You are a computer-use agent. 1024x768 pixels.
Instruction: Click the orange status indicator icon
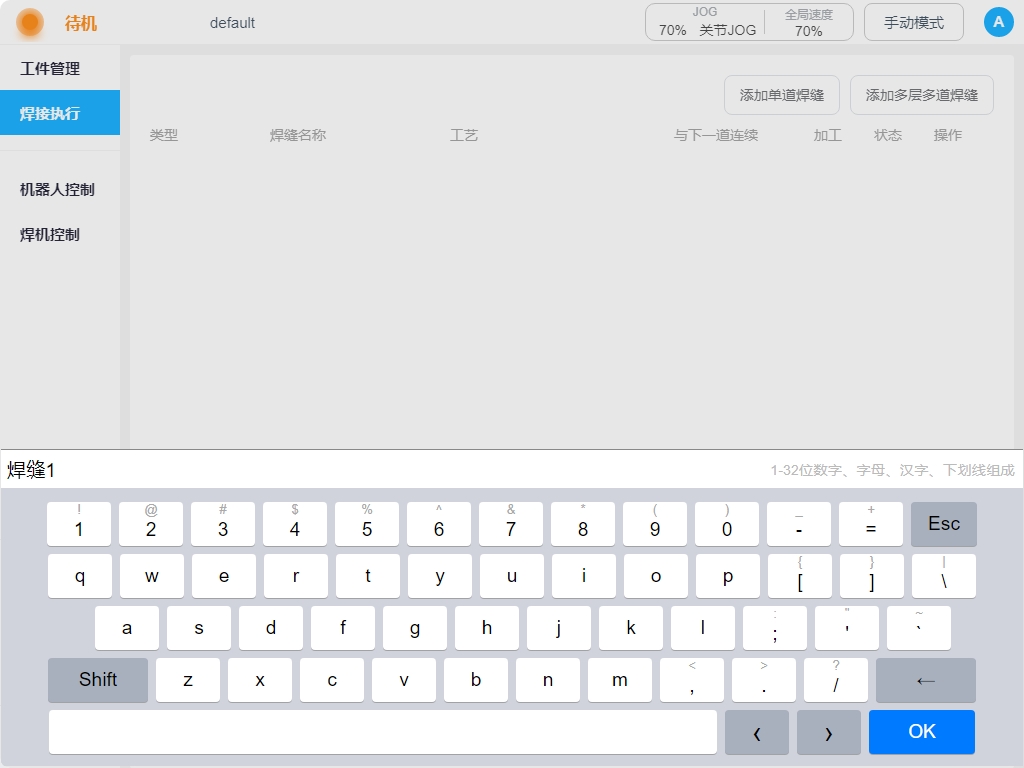(30, 22)
